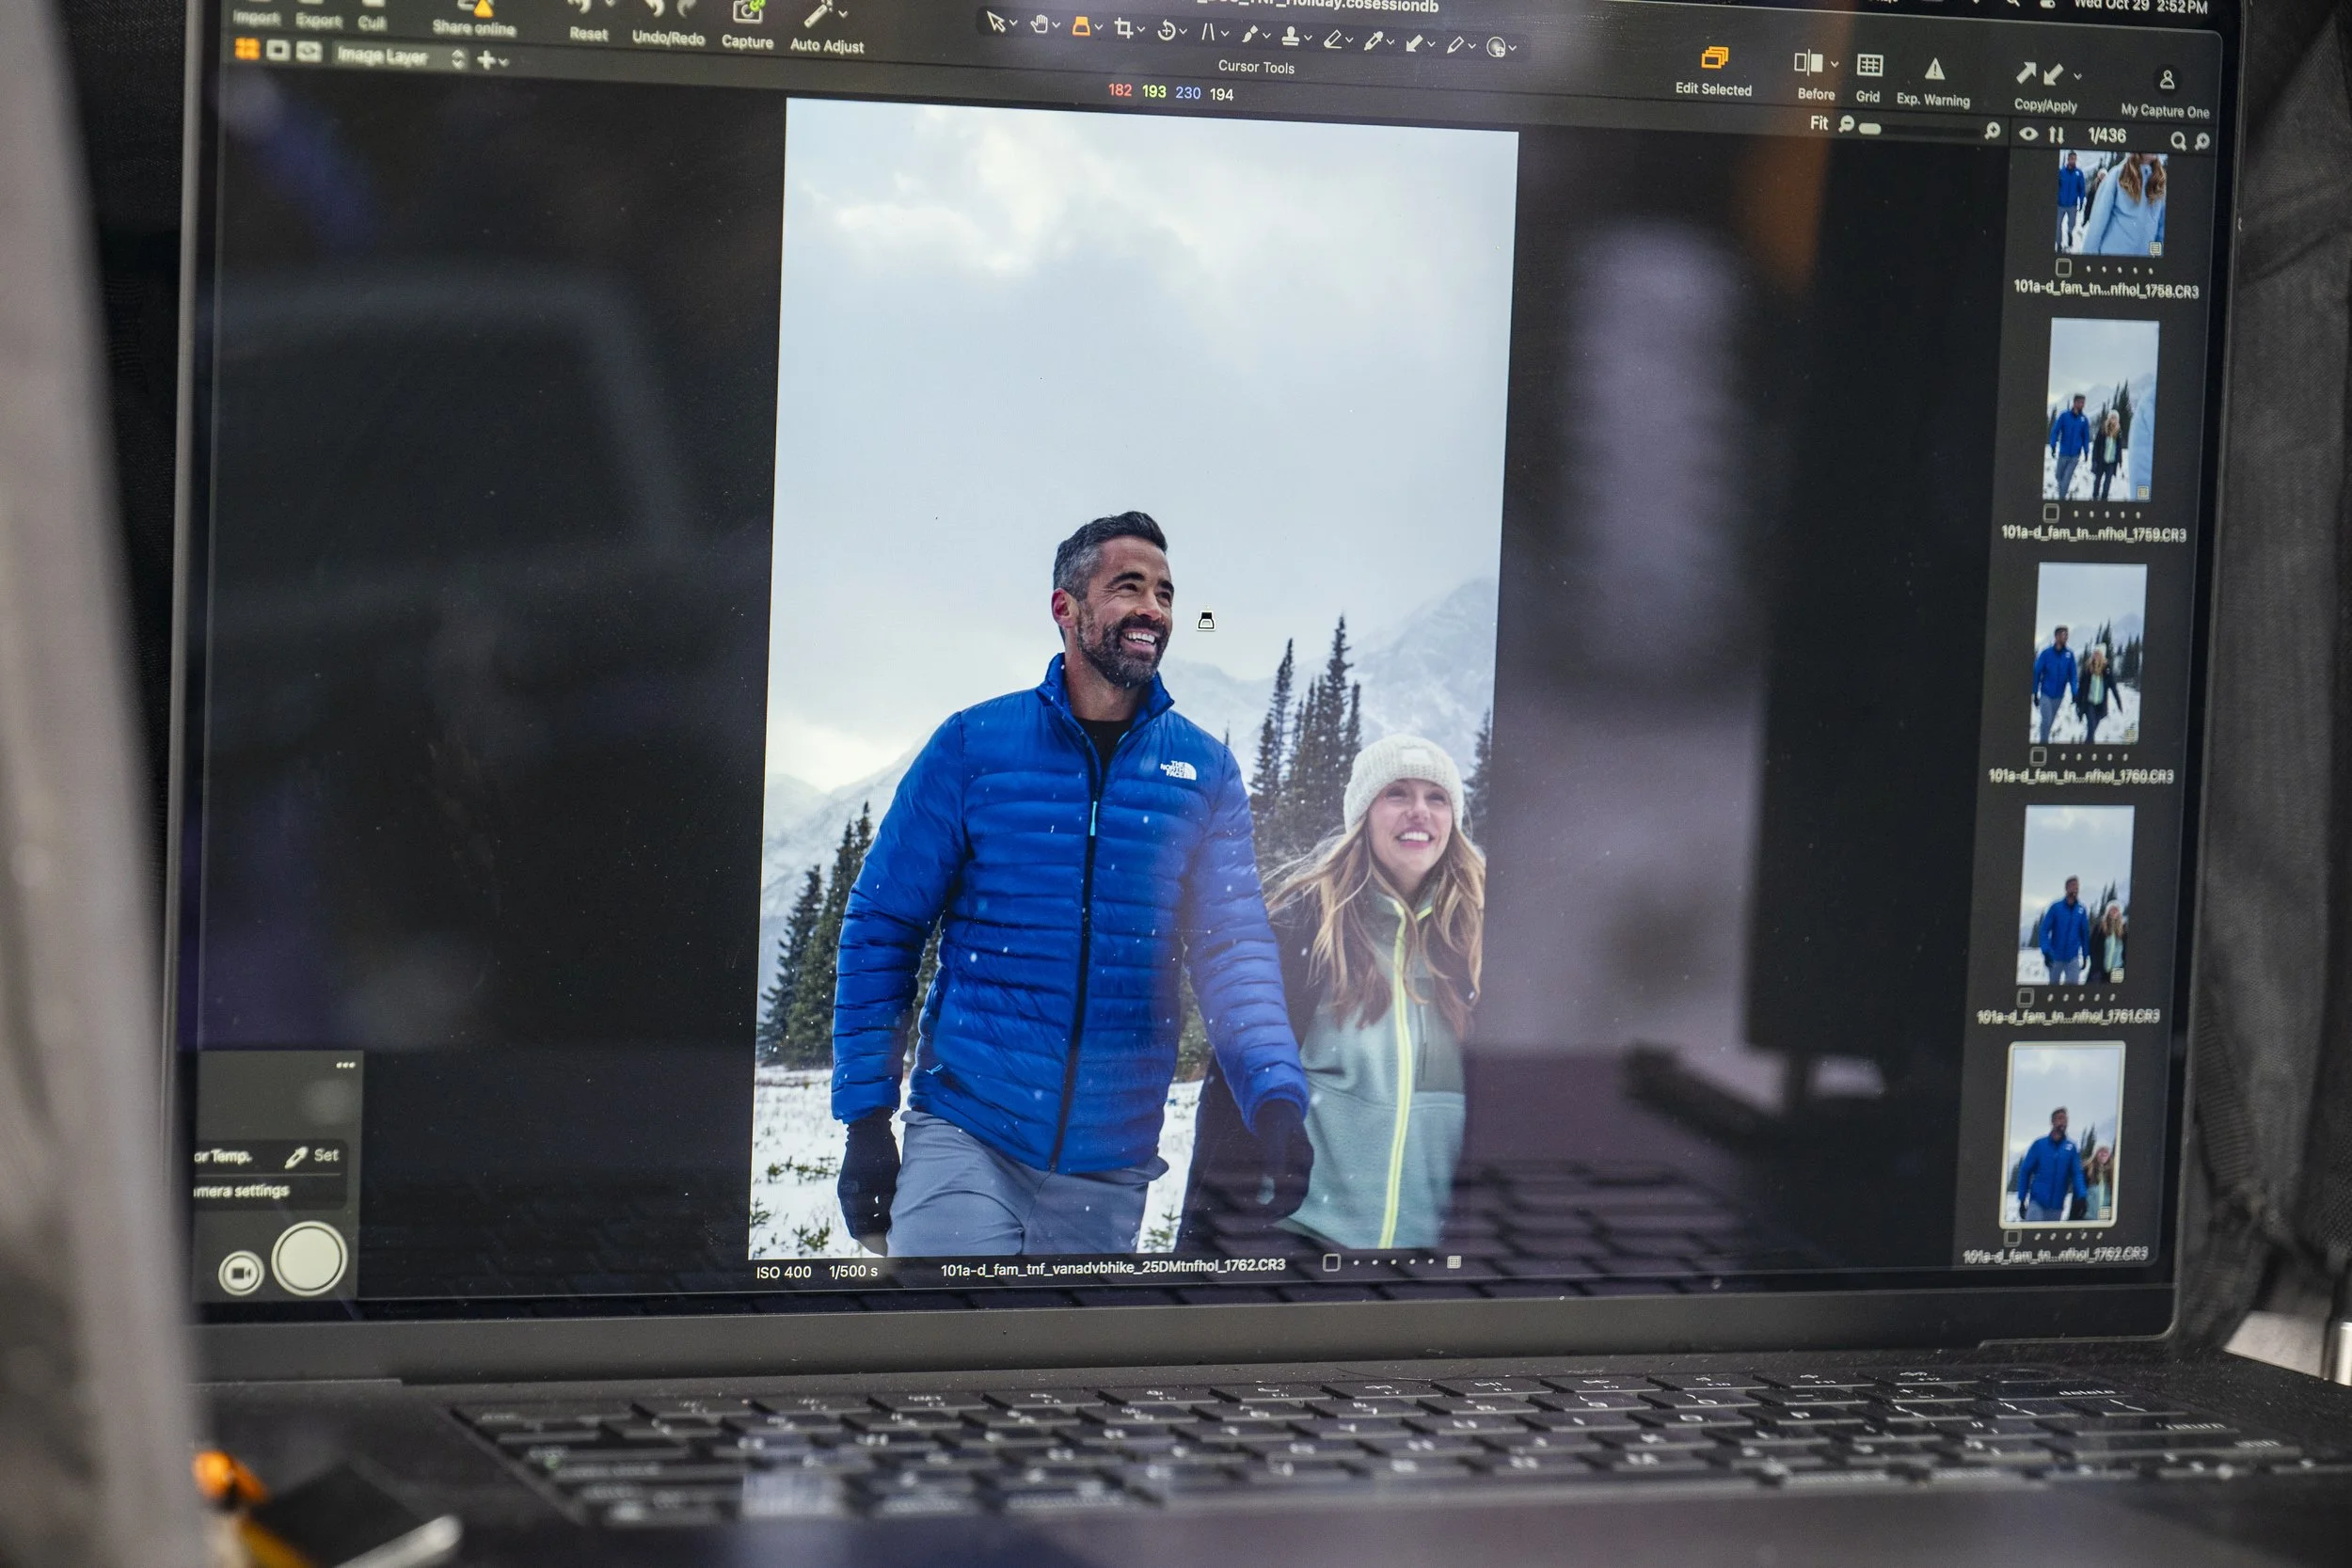The width and height of the screenshot is (2352, 1568).
Task: Check color tag box for 1759.CR3 thumbnail
Action: (x=2050, y=513)
